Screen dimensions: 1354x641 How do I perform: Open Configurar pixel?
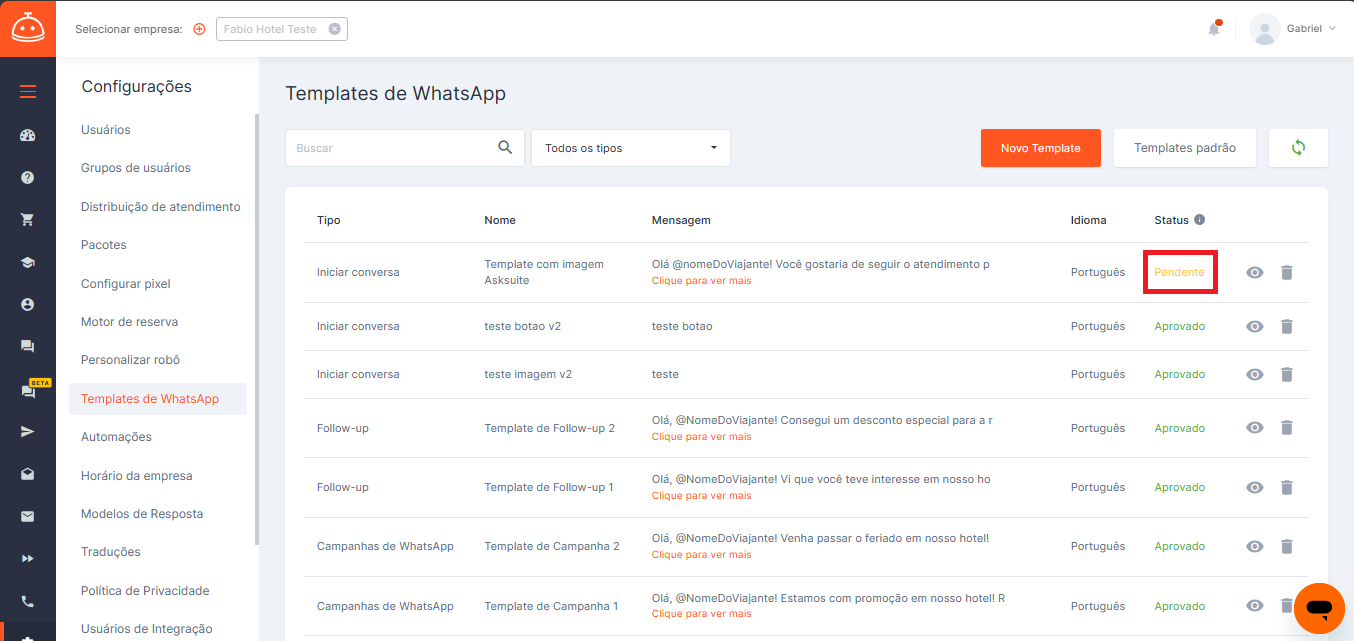click(x=126, y=284)
